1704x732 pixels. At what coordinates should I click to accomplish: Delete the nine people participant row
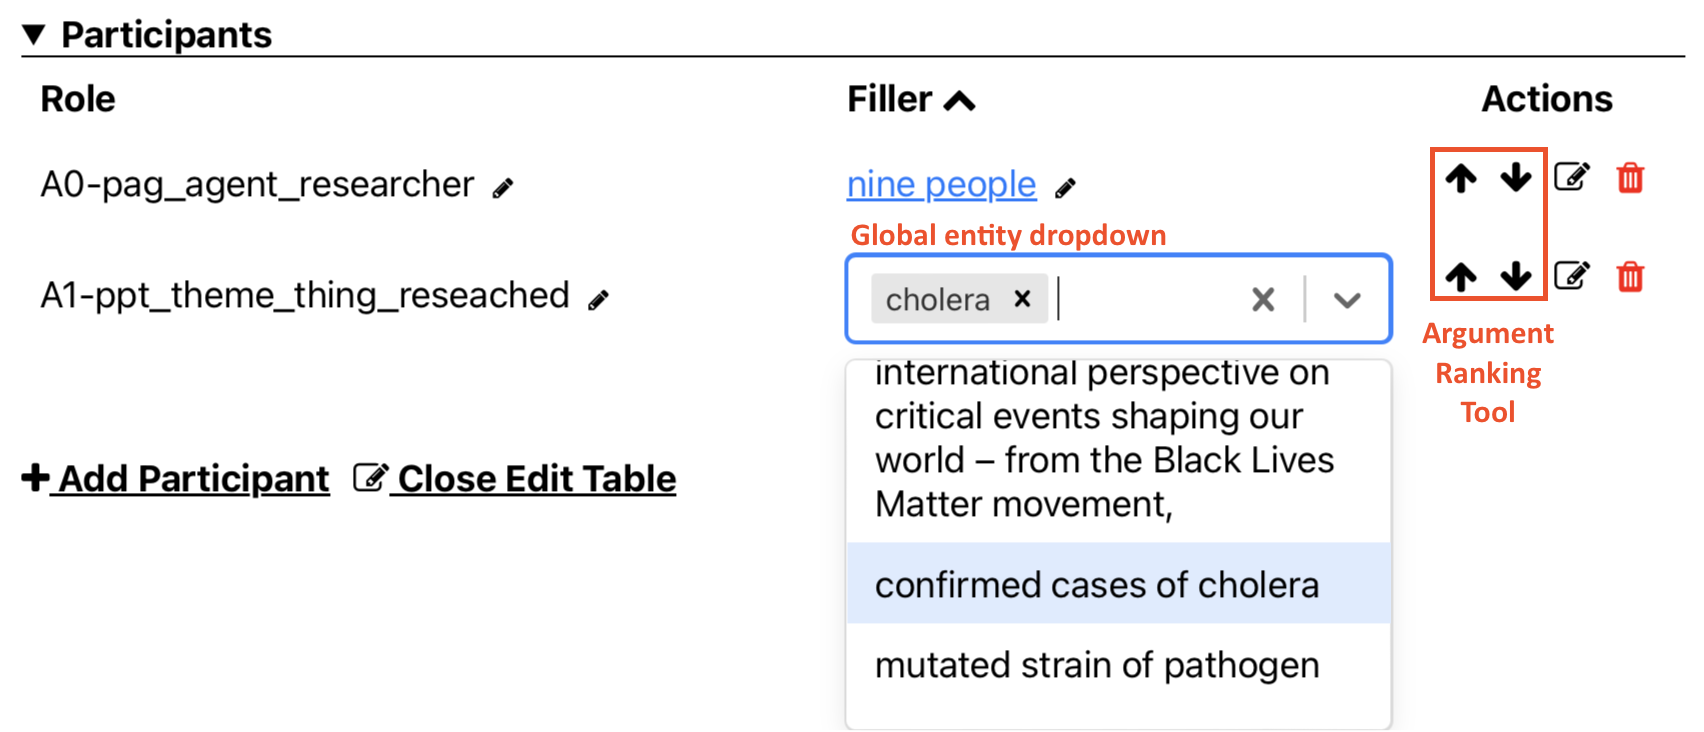[x=1630, y=178]
